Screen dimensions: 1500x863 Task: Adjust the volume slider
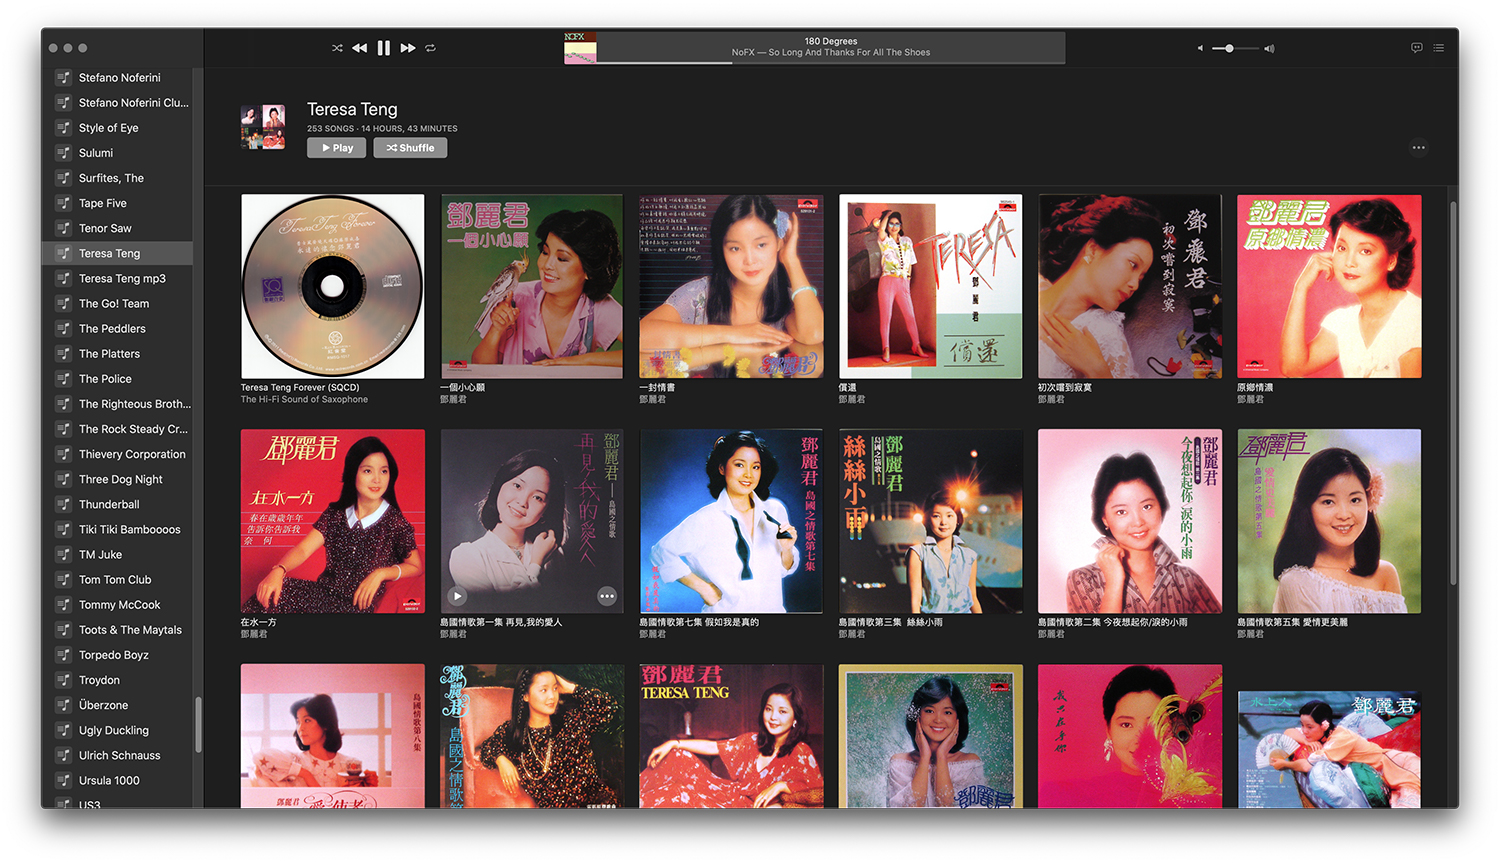1234,48
